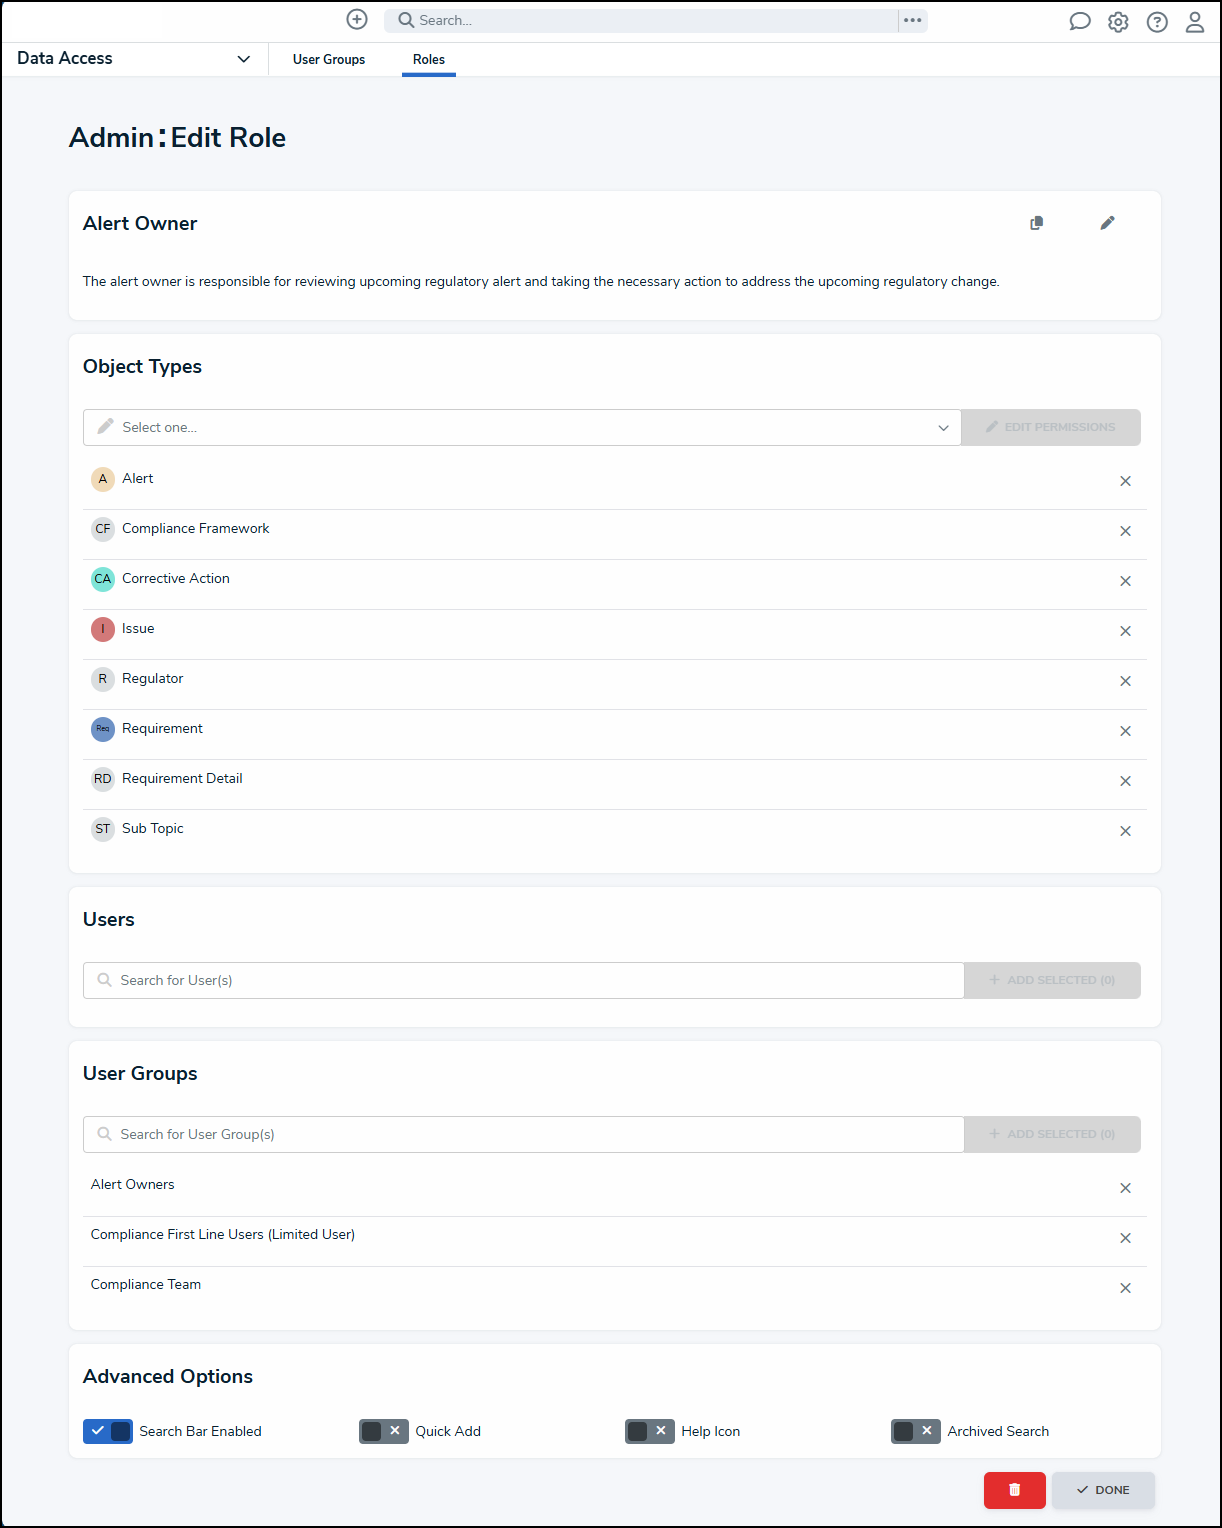Open the chat messages icon
The height and width of the screenshot is (1528, 1222).
1080,22
